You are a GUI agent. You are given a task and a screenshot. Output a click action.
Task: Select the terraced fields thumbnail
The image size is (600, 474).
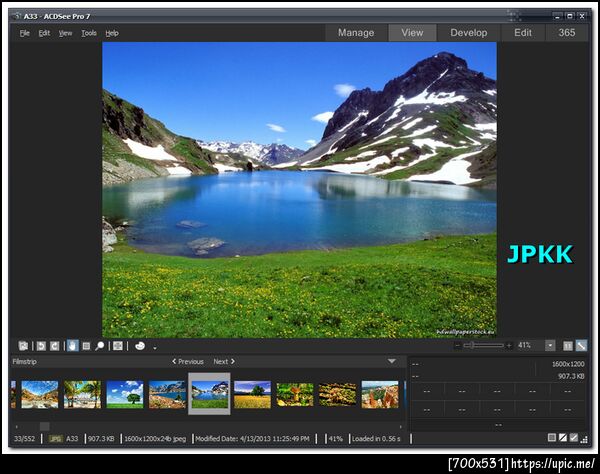338,394
